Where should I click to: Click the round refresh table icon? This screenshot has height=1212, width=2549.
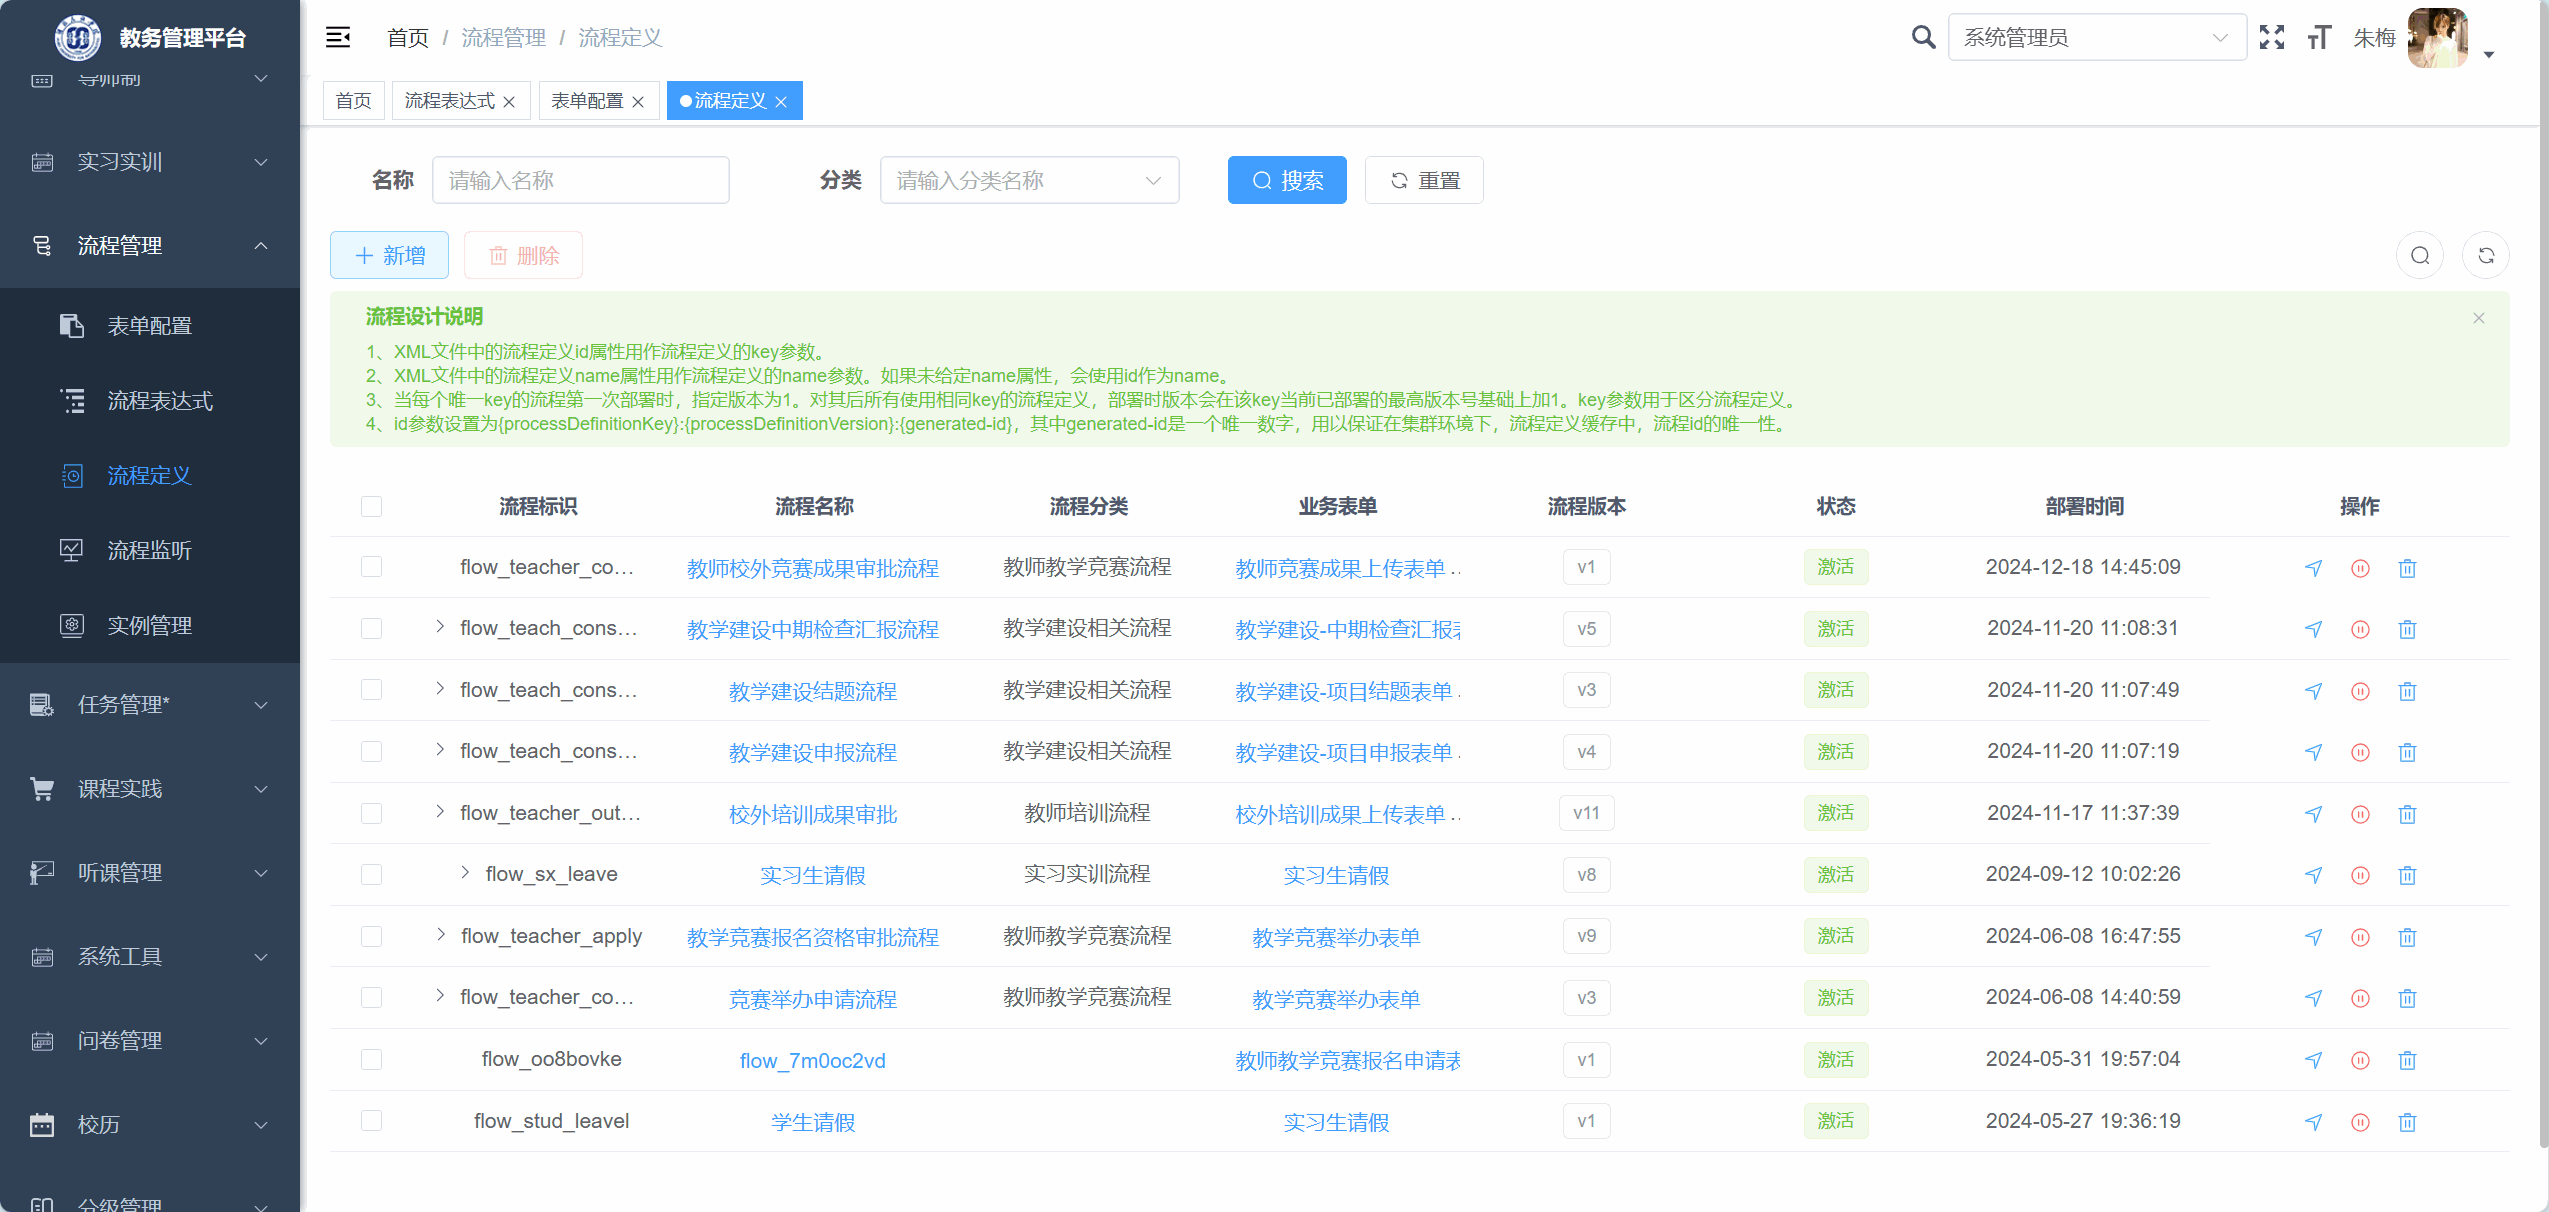[x=2485, y=256]
